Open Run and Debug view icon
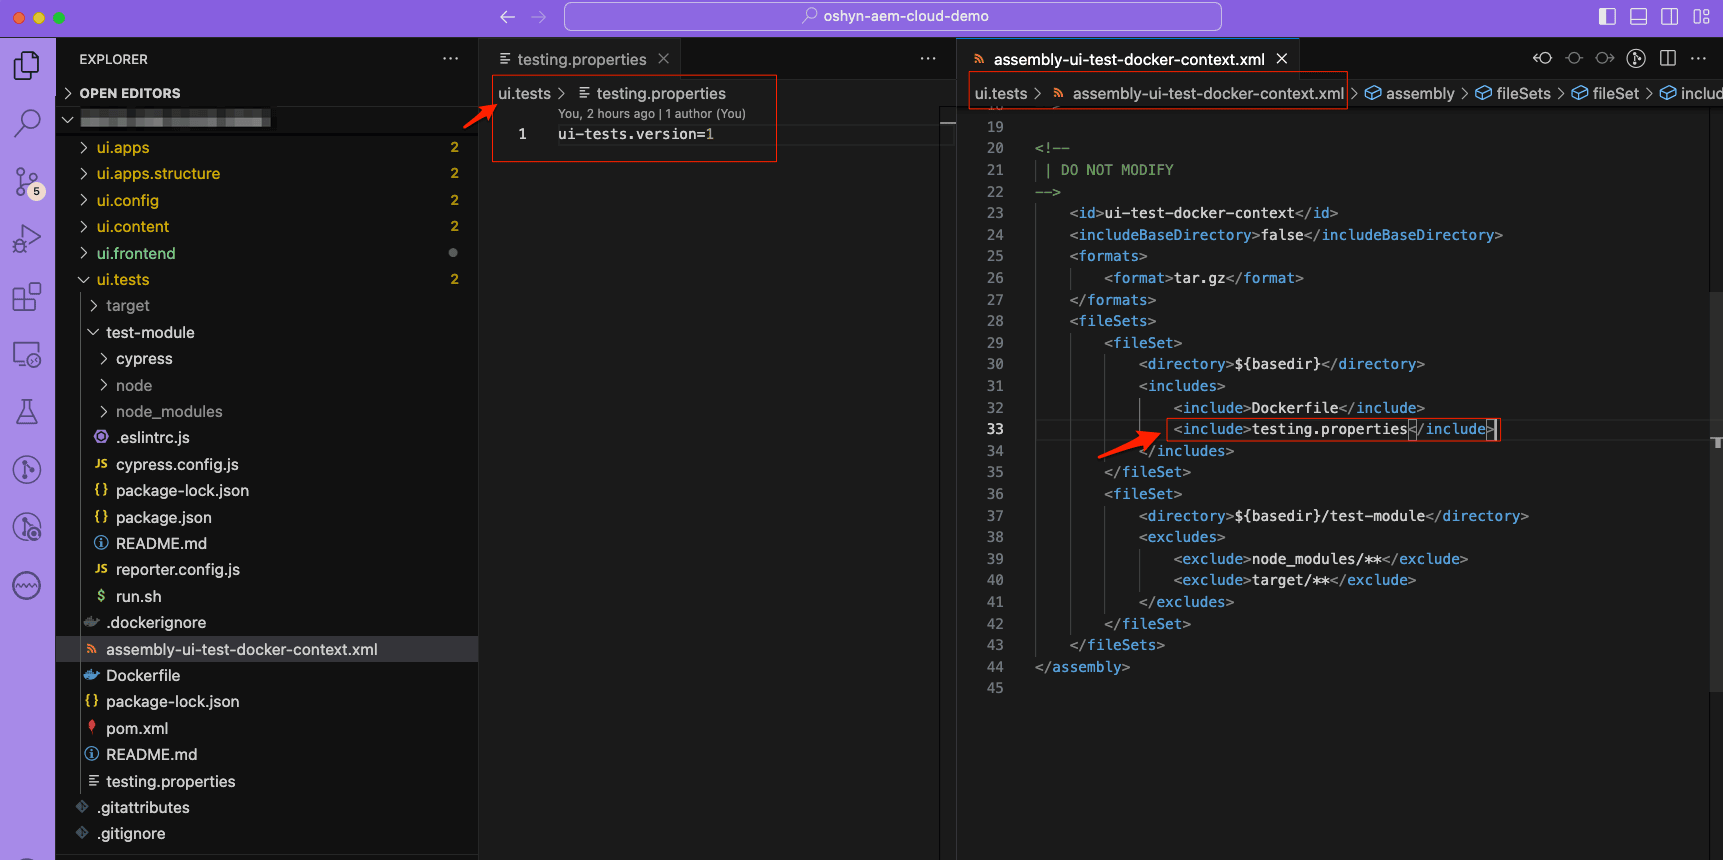 pyautogui.click(x=27, y=239)
